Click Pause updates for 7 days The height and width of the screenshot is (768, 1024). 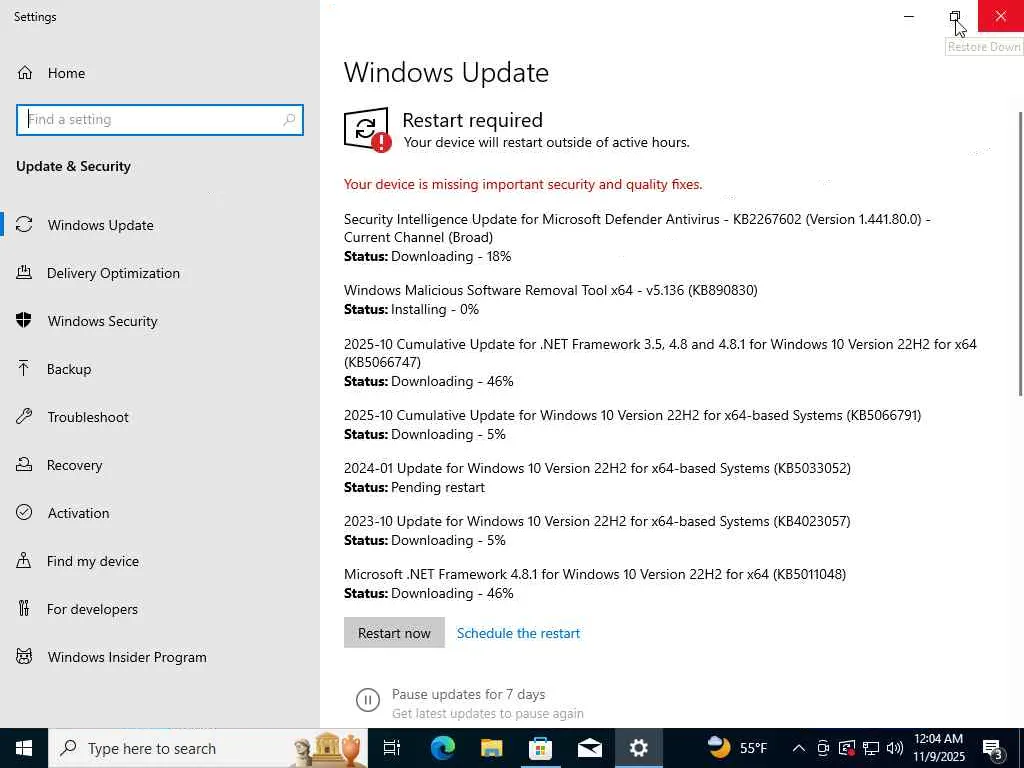click(468, 694)
